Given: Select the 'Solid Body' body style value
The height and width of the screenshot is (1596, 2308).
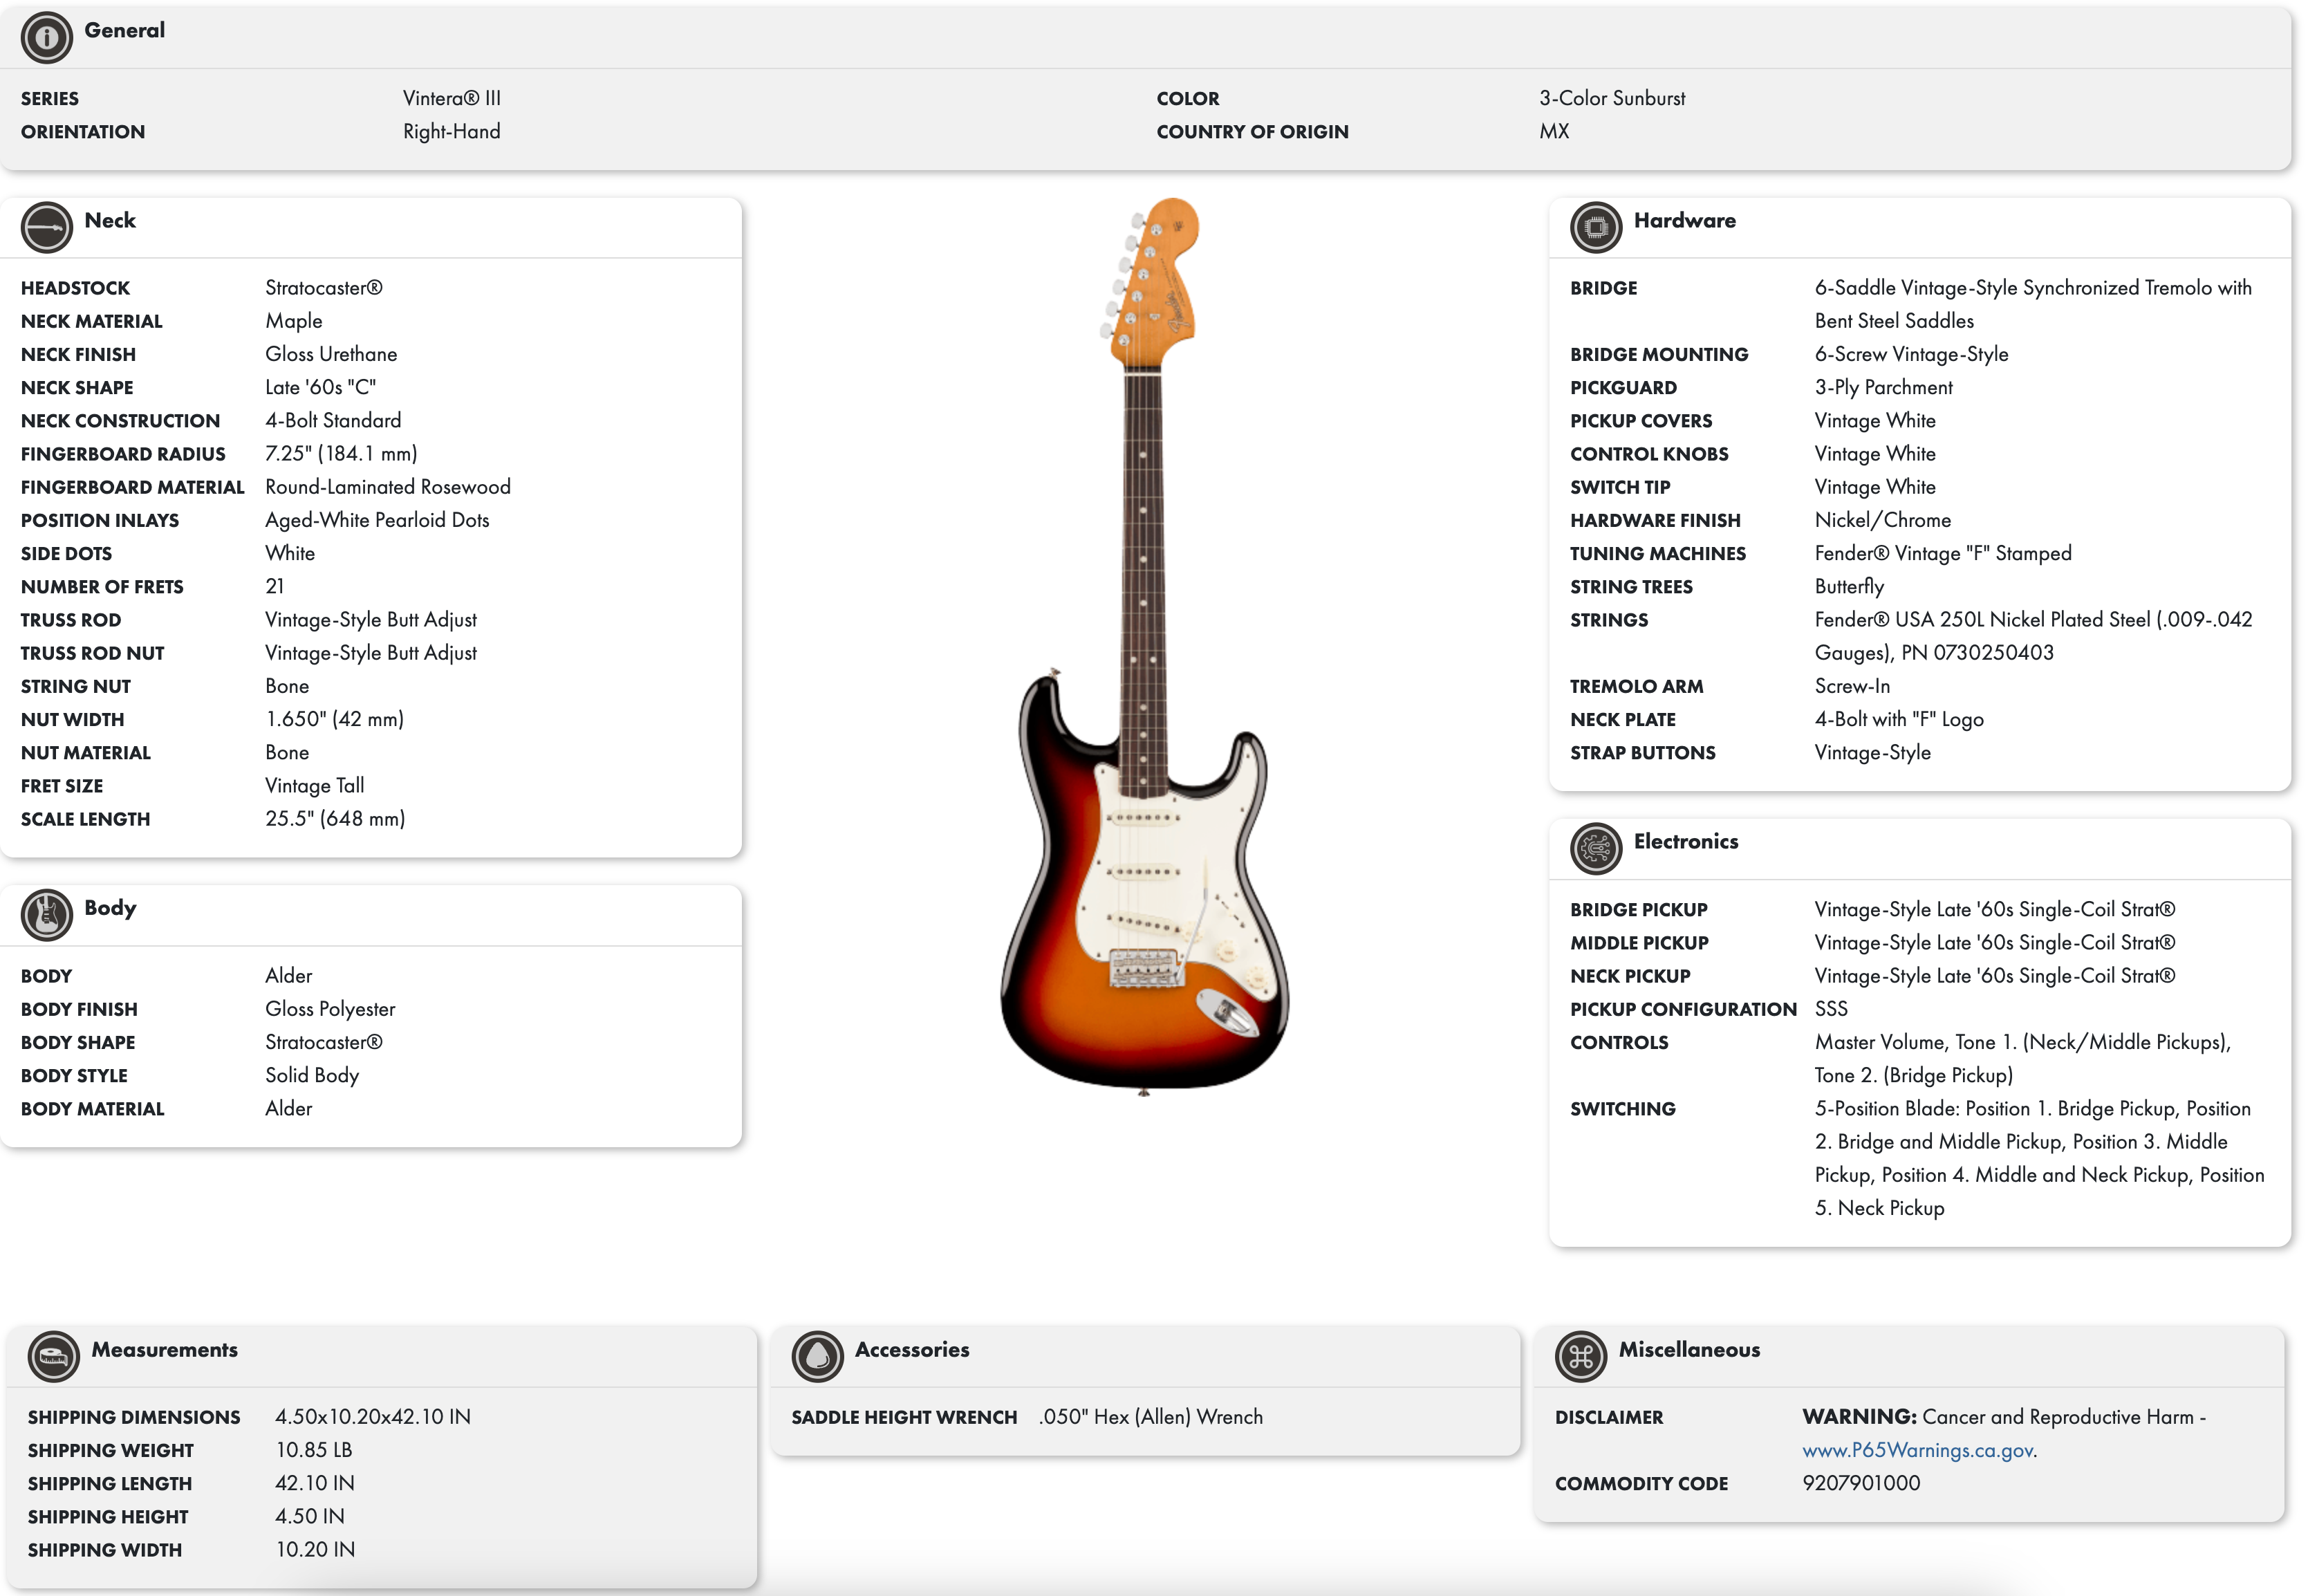Looking at the screenshot, I should [312, 1075].
